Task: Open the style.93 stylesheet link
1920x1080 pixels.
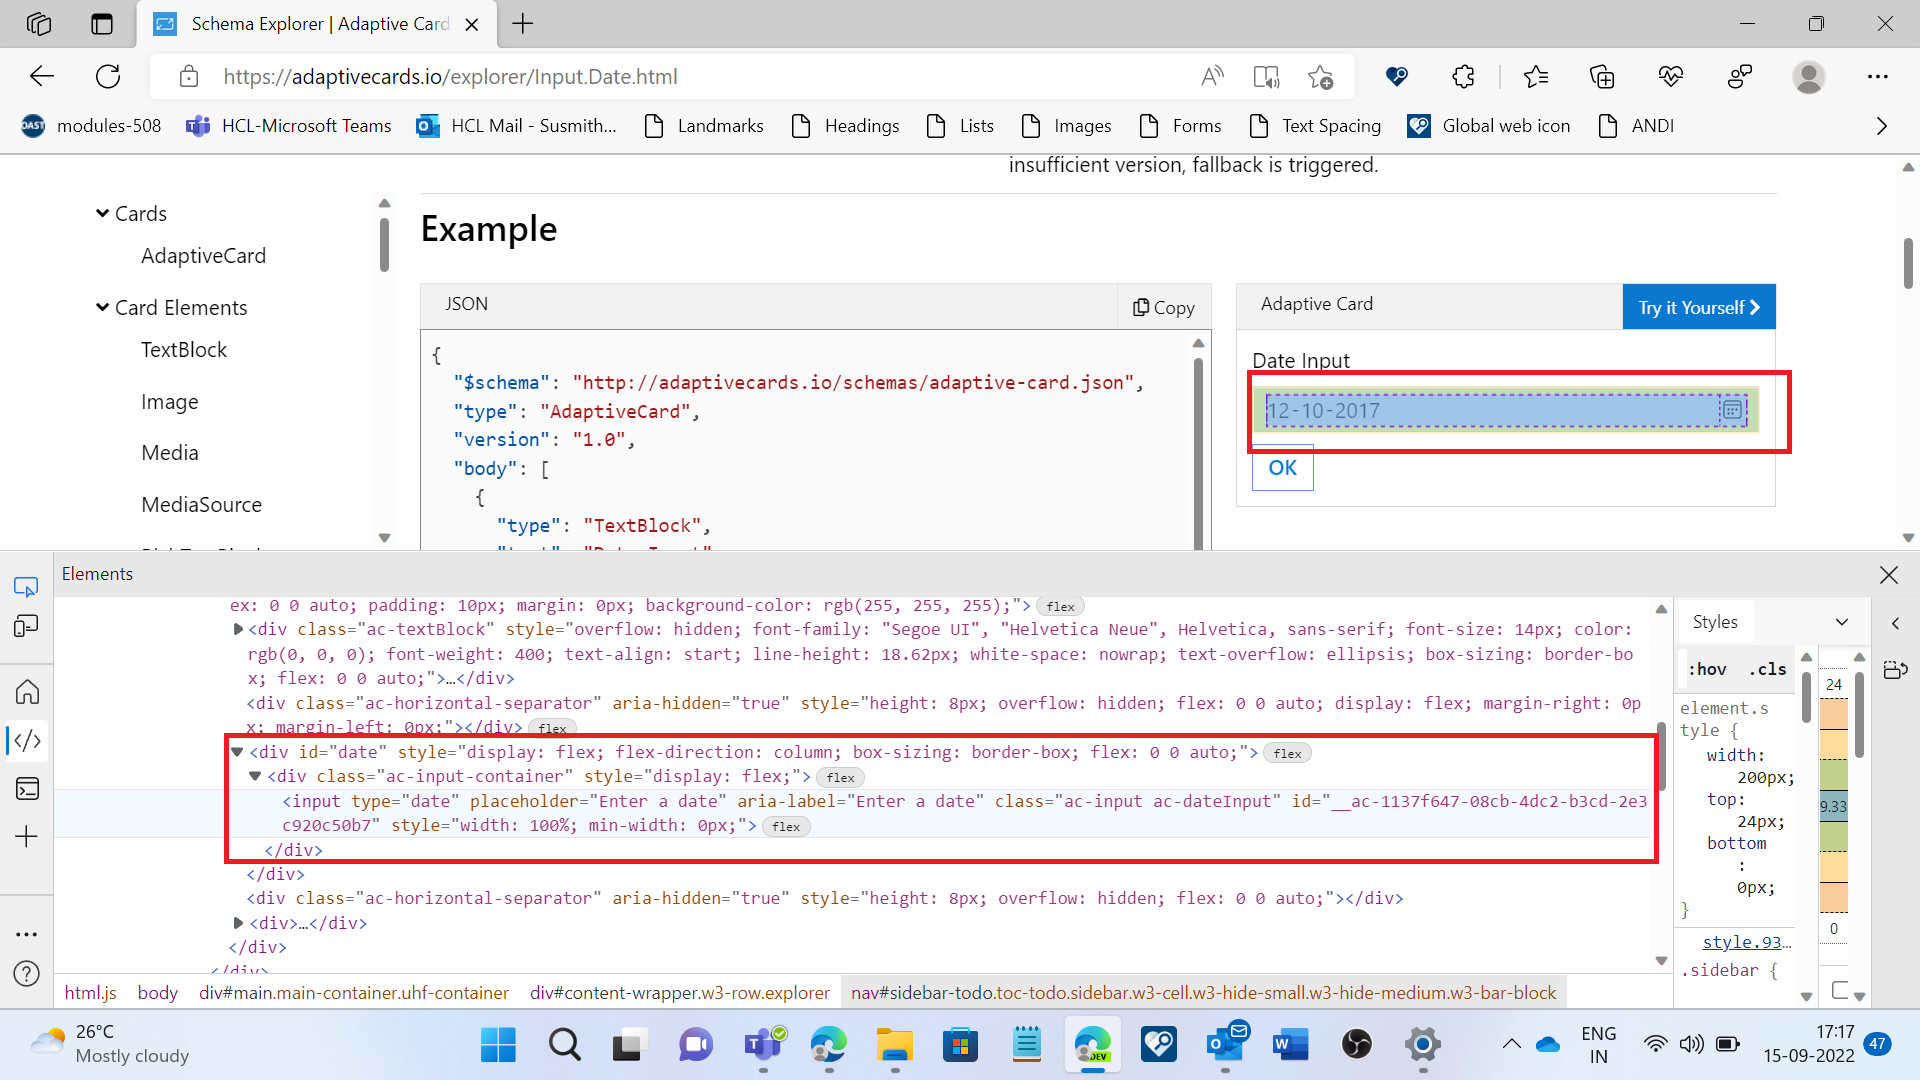Action: pos(1745,941)
